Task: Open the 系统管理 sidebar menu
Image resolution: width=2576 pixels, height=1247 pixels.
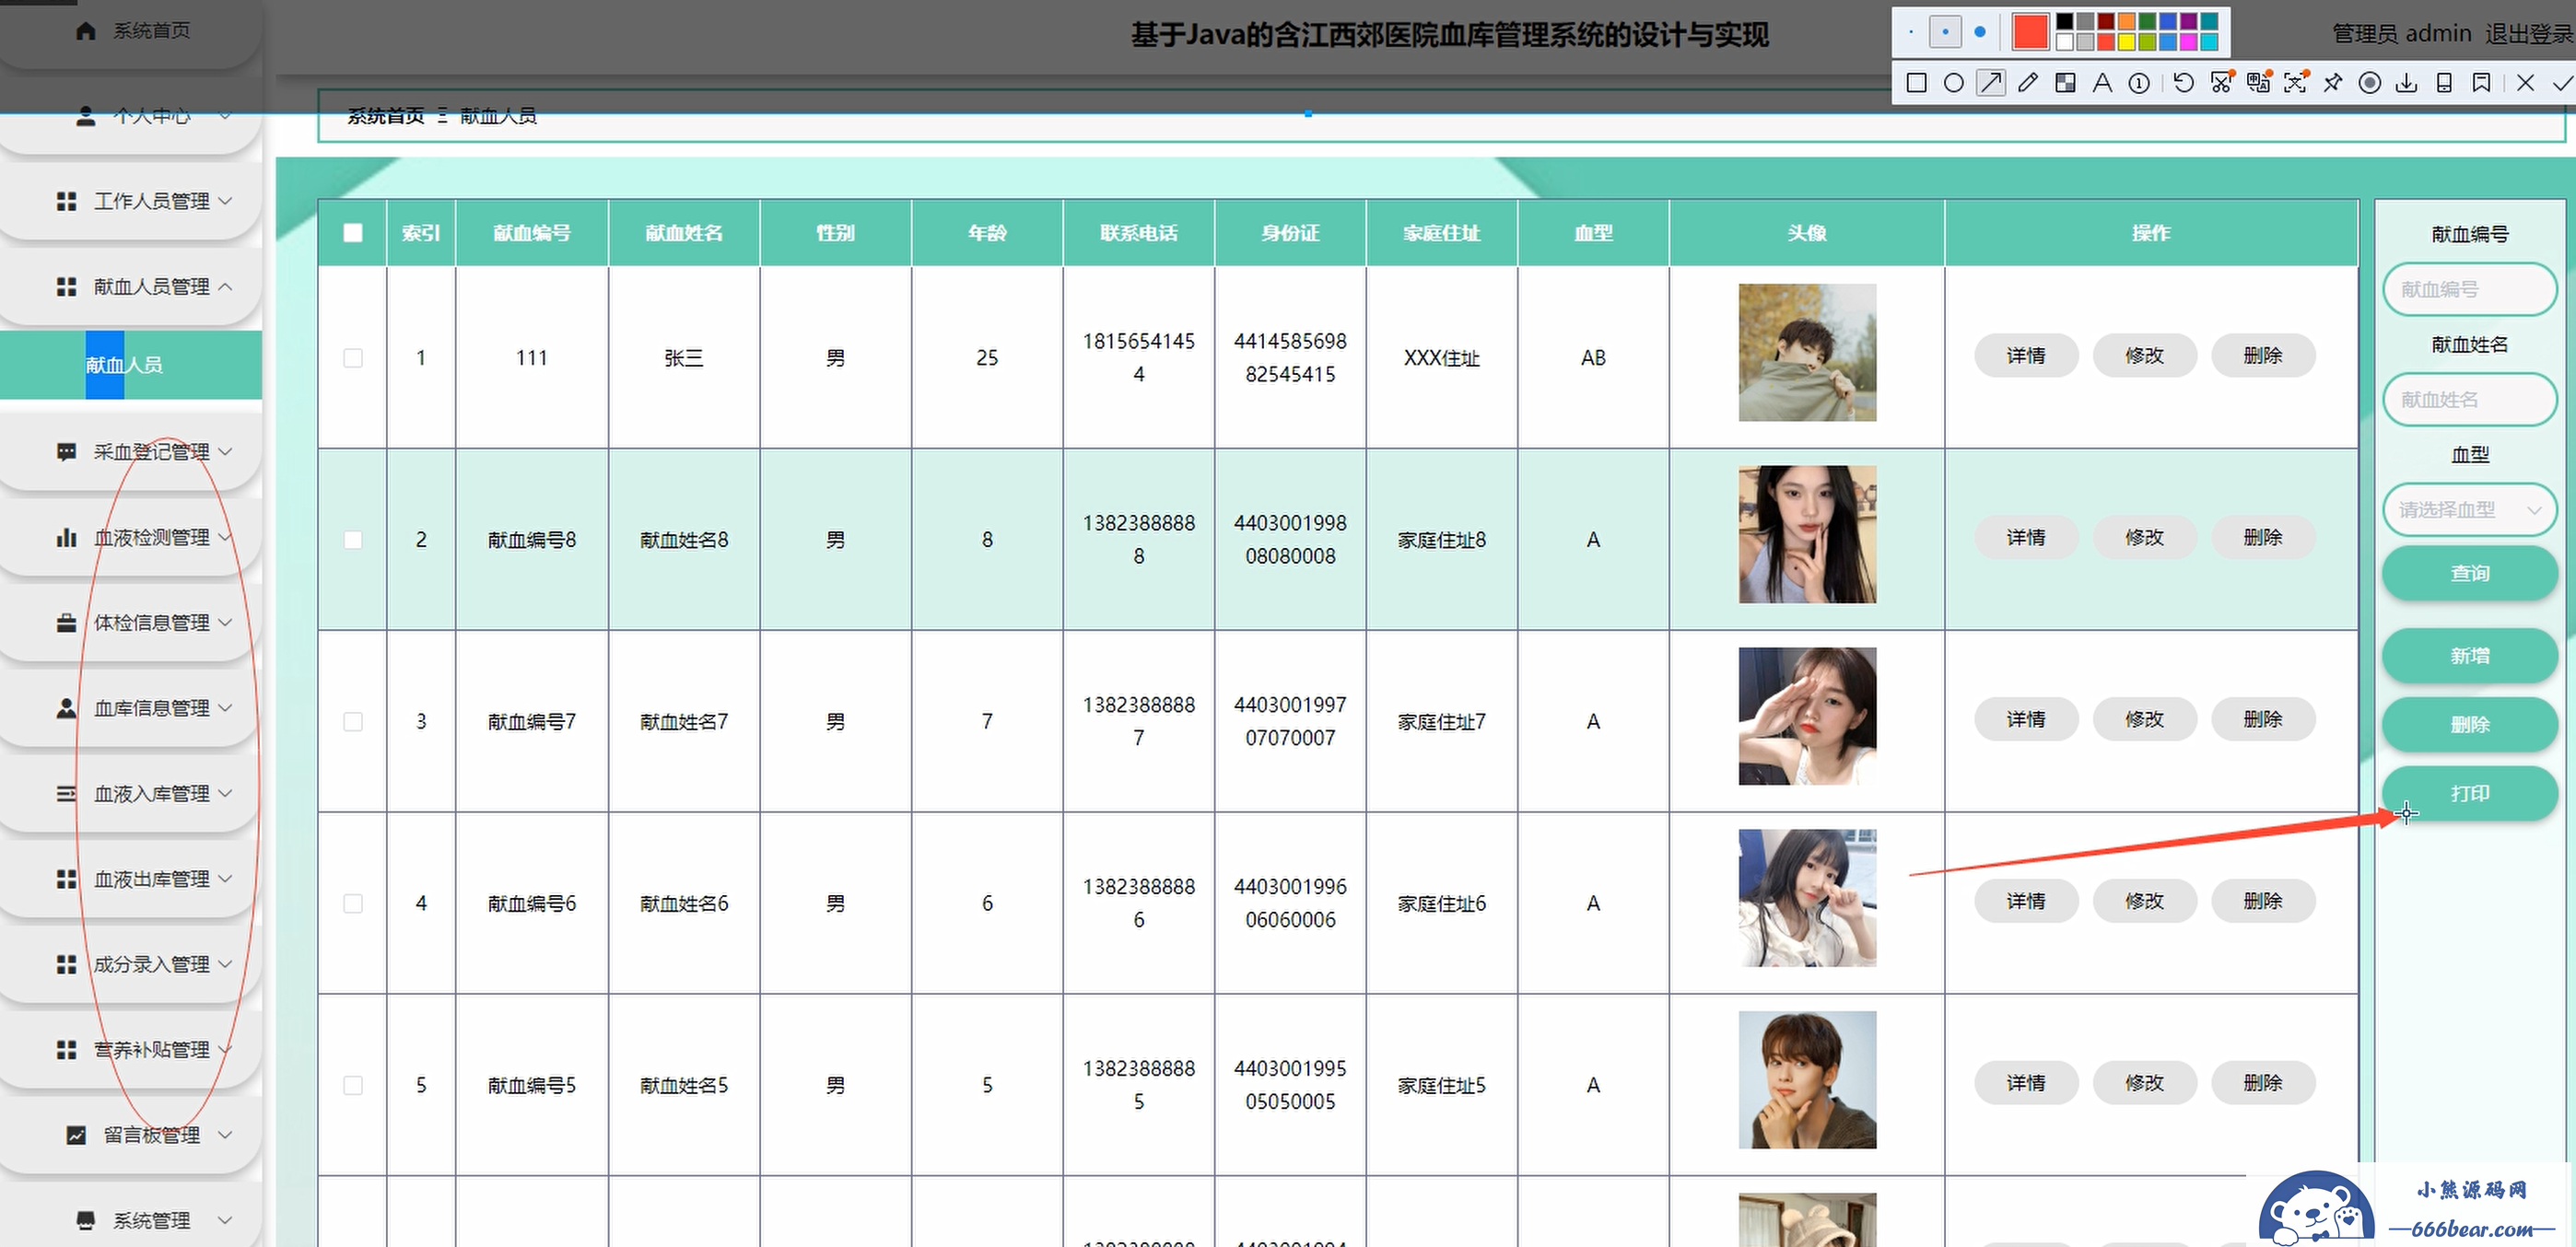Action: 131,1221
